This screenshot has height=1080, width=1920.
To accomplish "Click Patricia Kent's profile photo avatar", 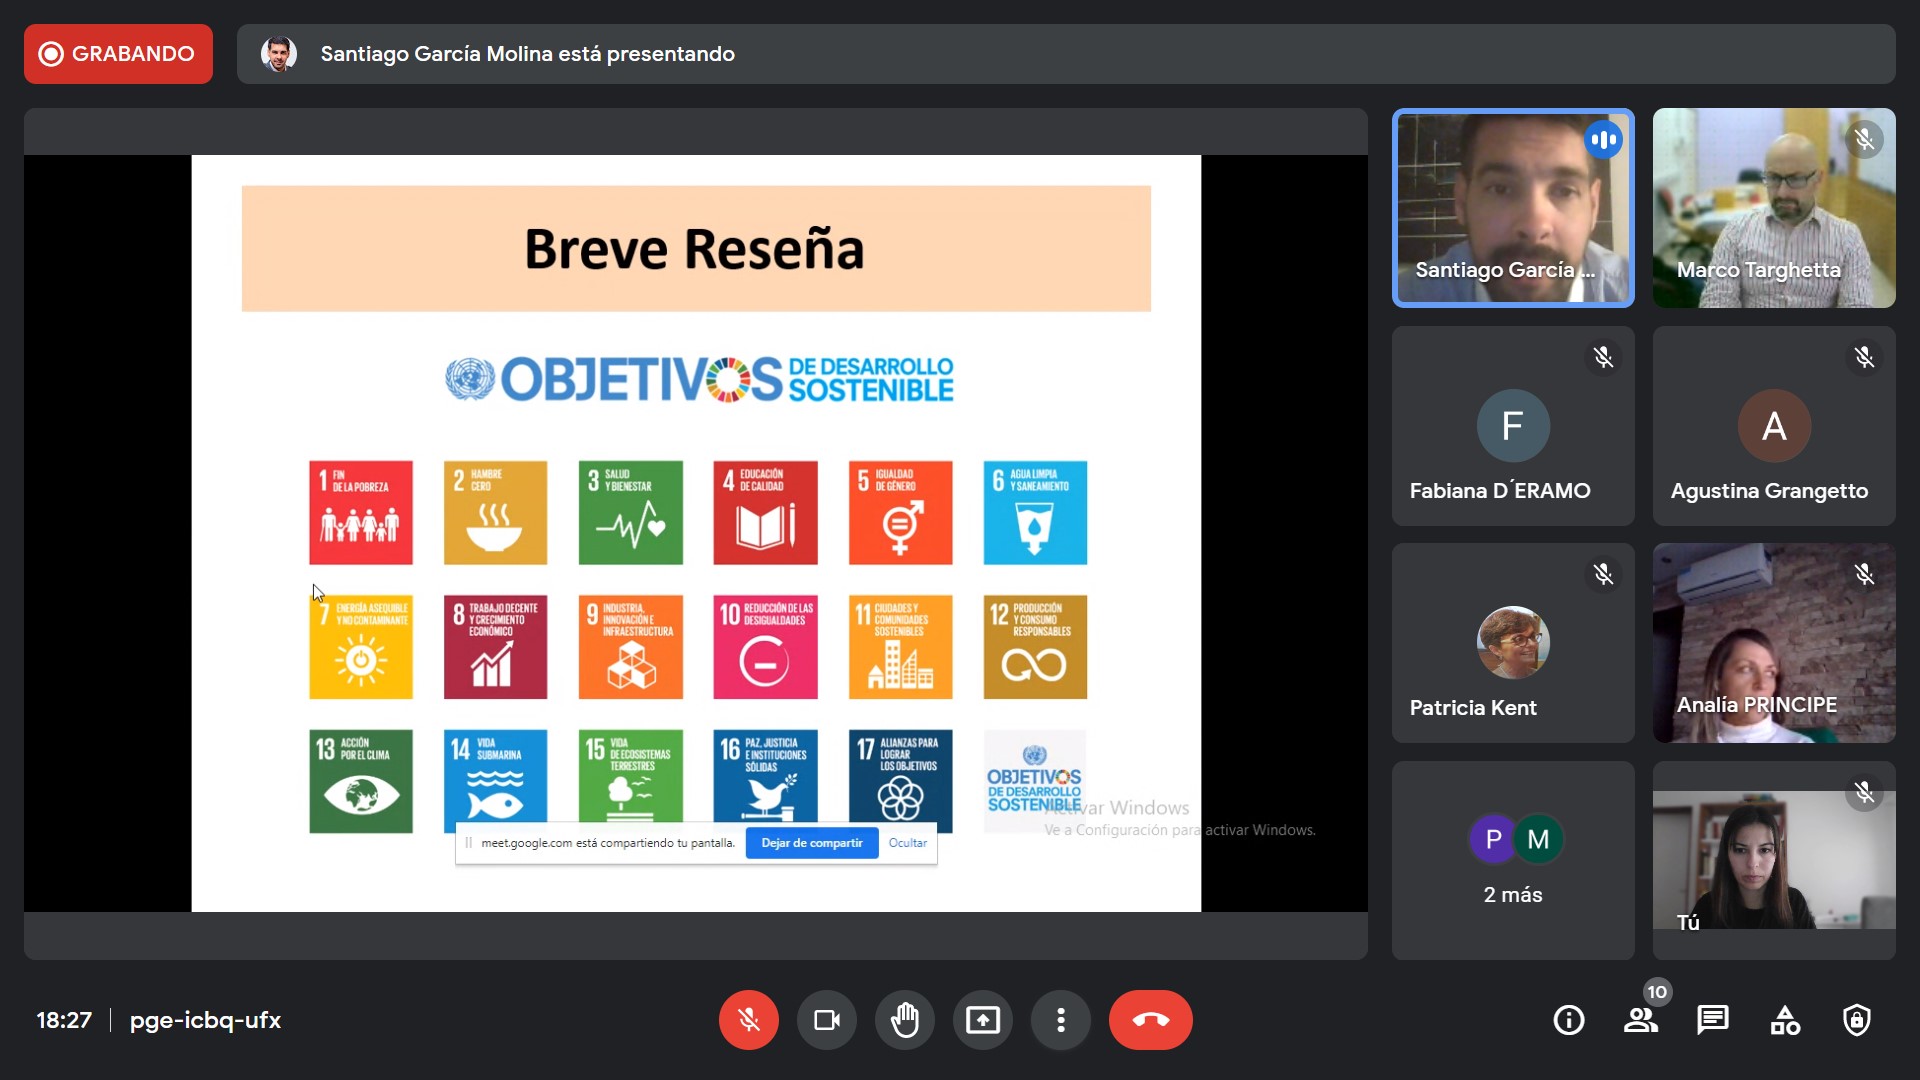I will click(x=1513, y=643).
